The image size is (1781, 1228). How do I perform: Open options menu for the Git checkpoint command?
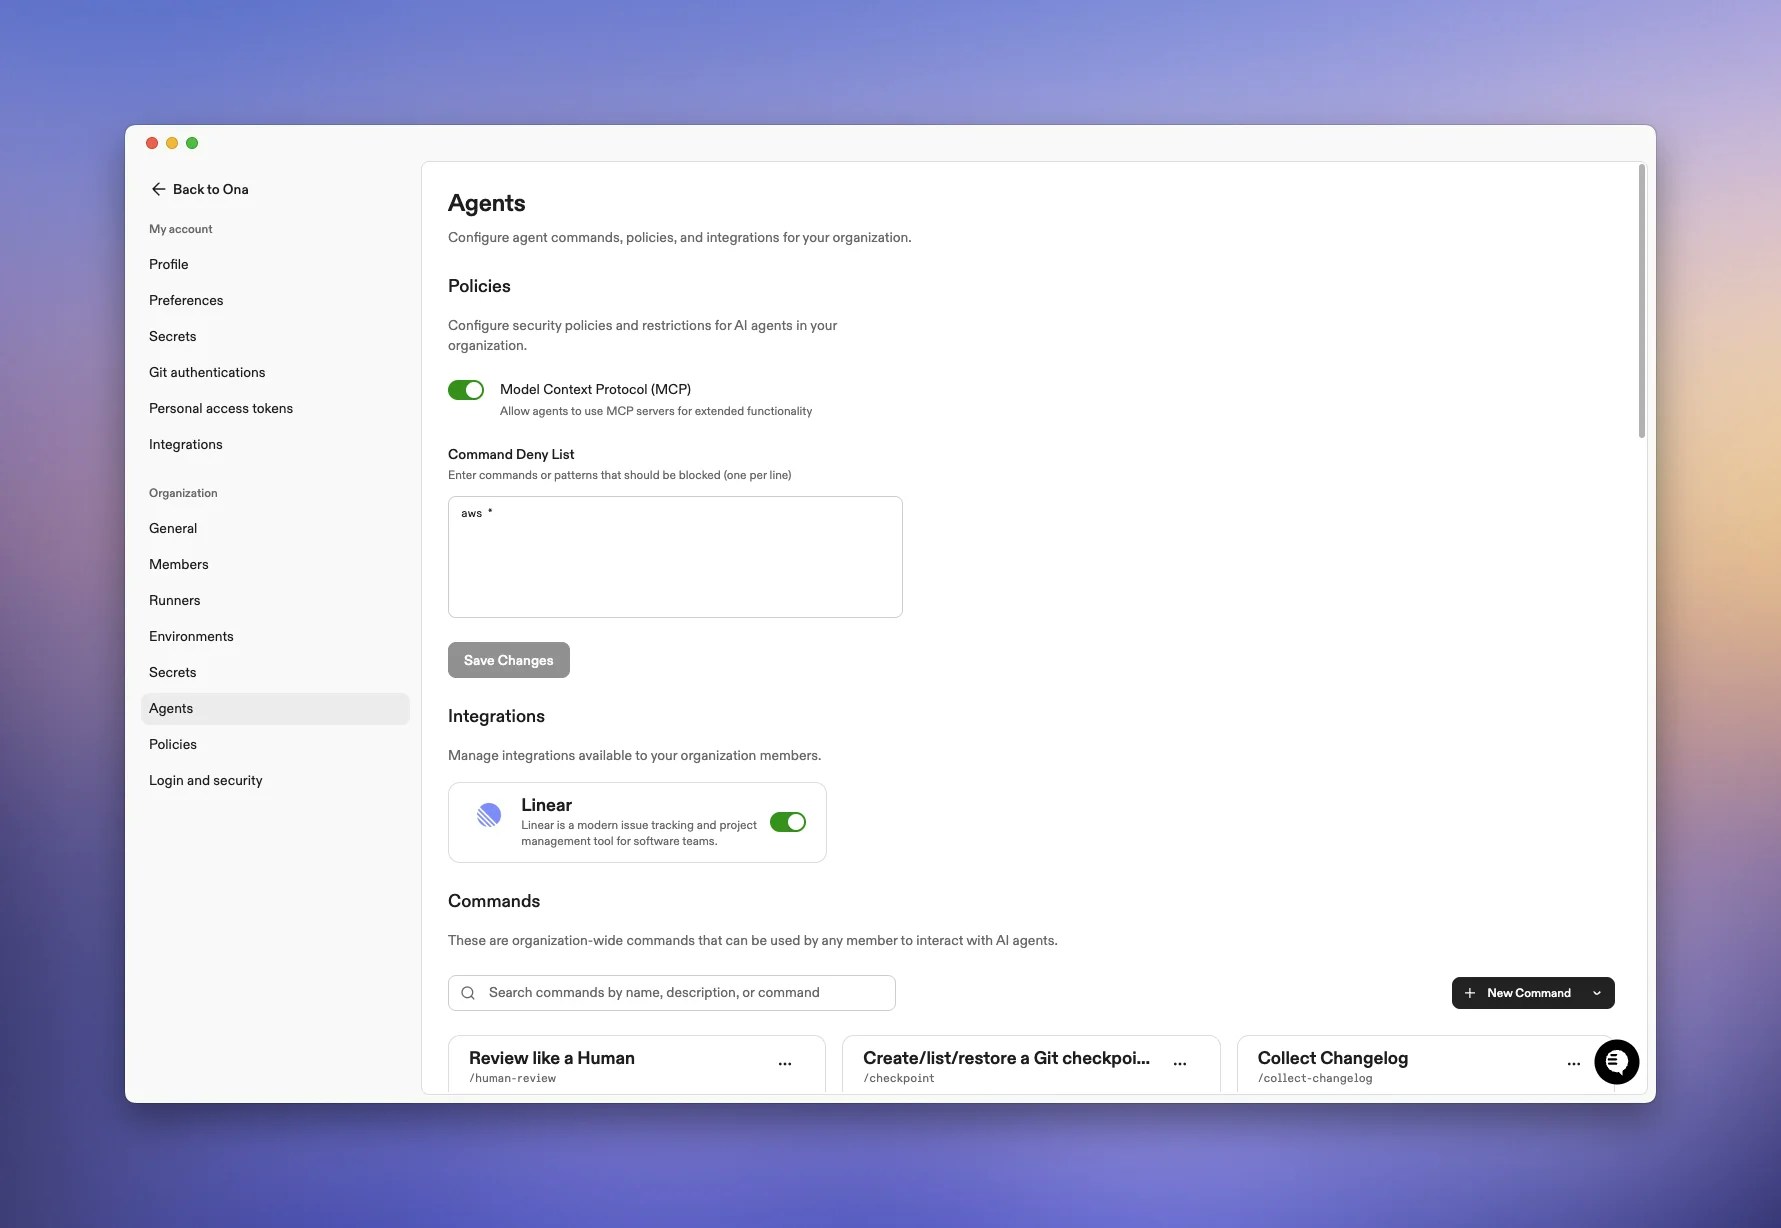(x=1180, y=1064)
